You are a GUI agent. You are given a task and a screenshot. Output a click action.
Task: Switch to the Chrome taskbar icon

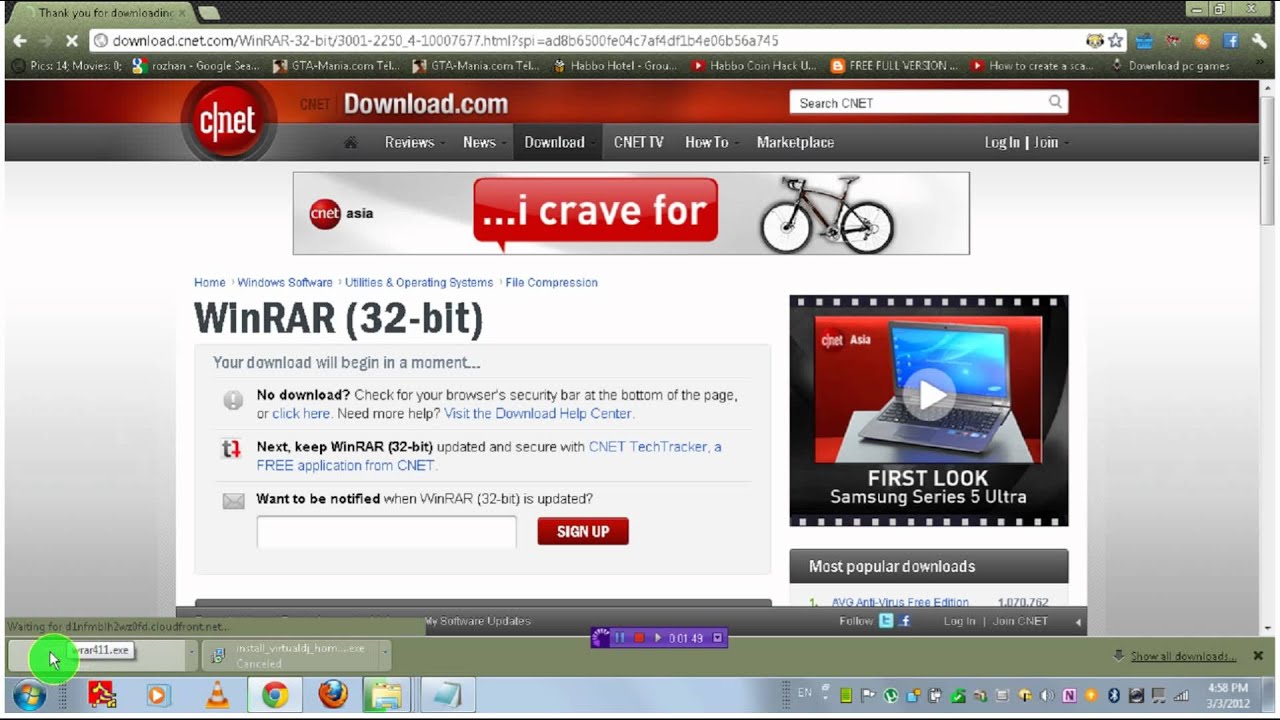(275, 694)
